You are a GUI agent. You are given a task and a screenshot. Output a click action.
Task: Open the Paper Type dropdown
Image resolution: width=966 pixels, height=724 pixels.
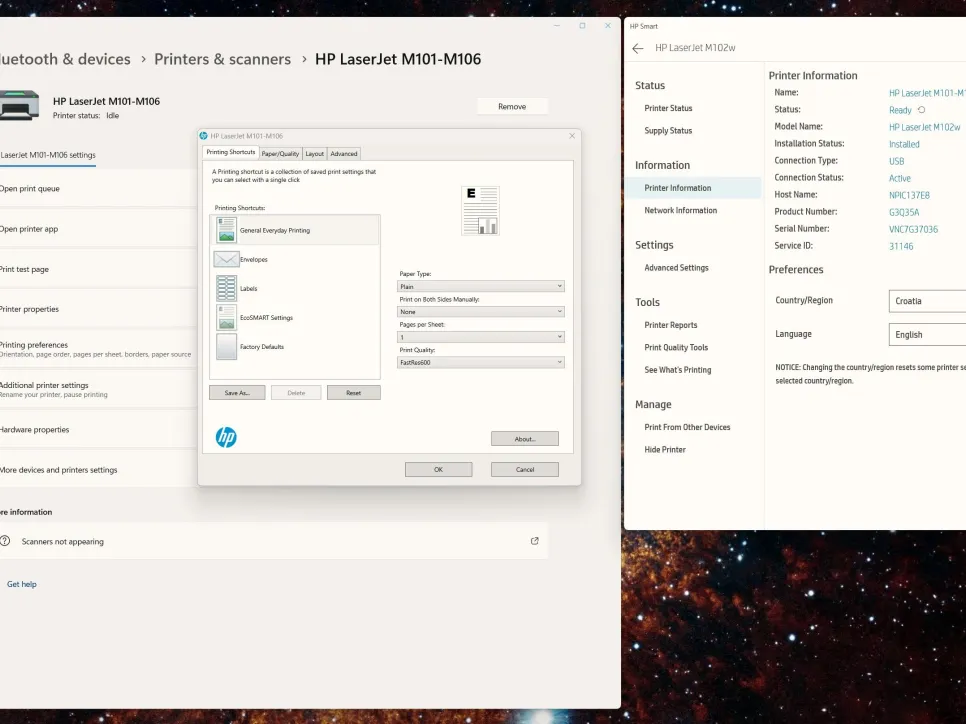click(481, 286)
